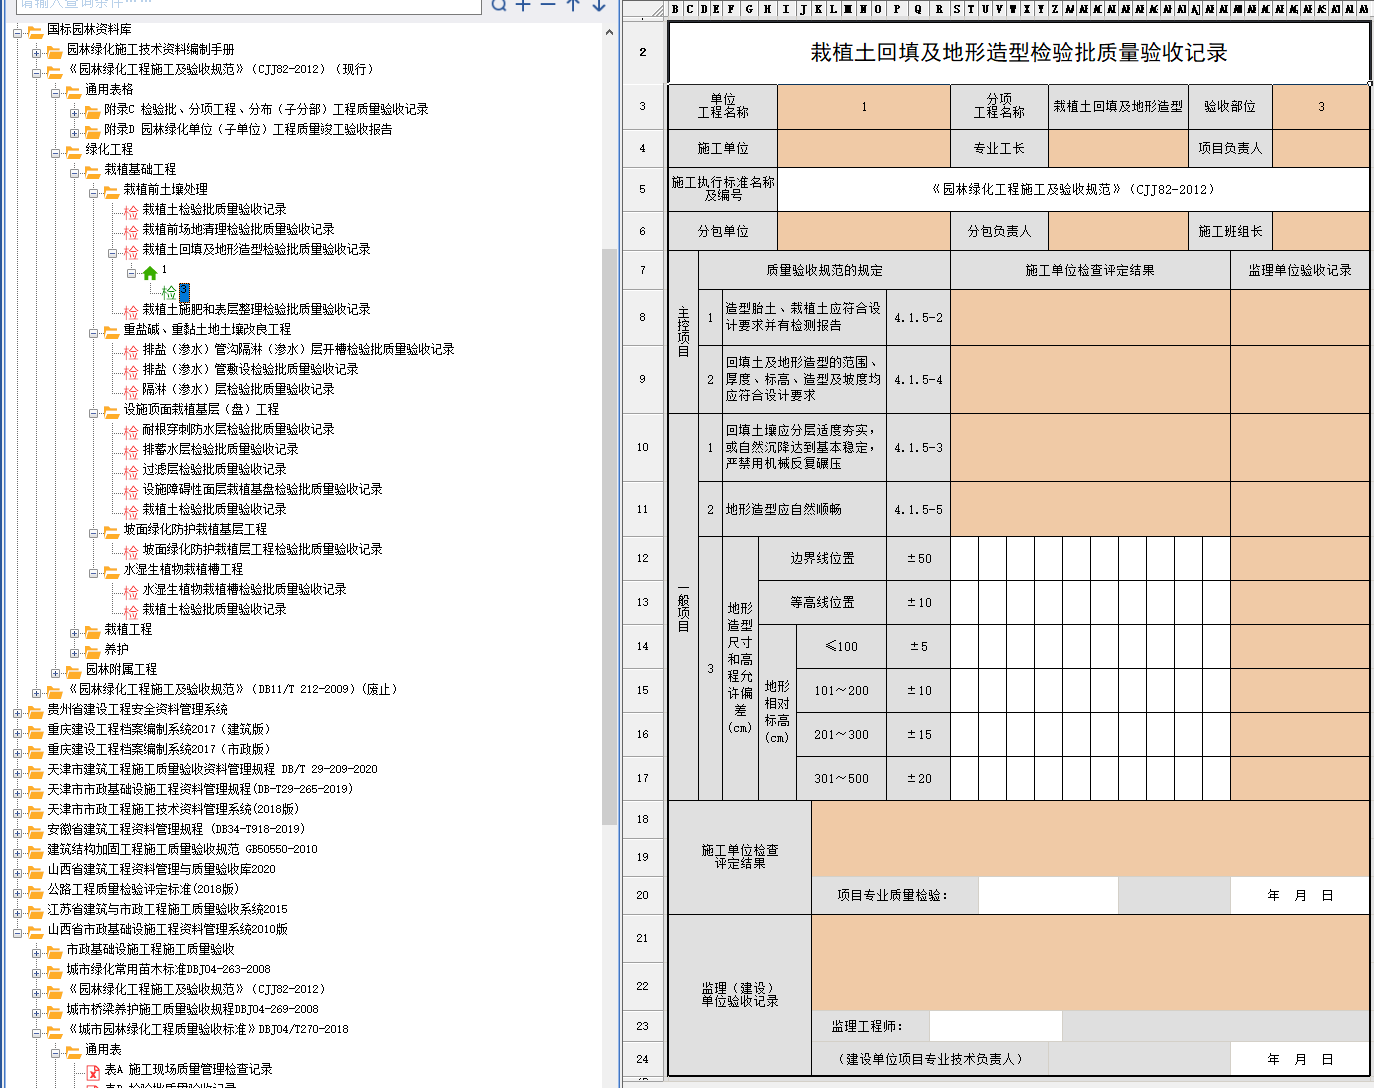Expand the 养护 node

click(75, 652)
